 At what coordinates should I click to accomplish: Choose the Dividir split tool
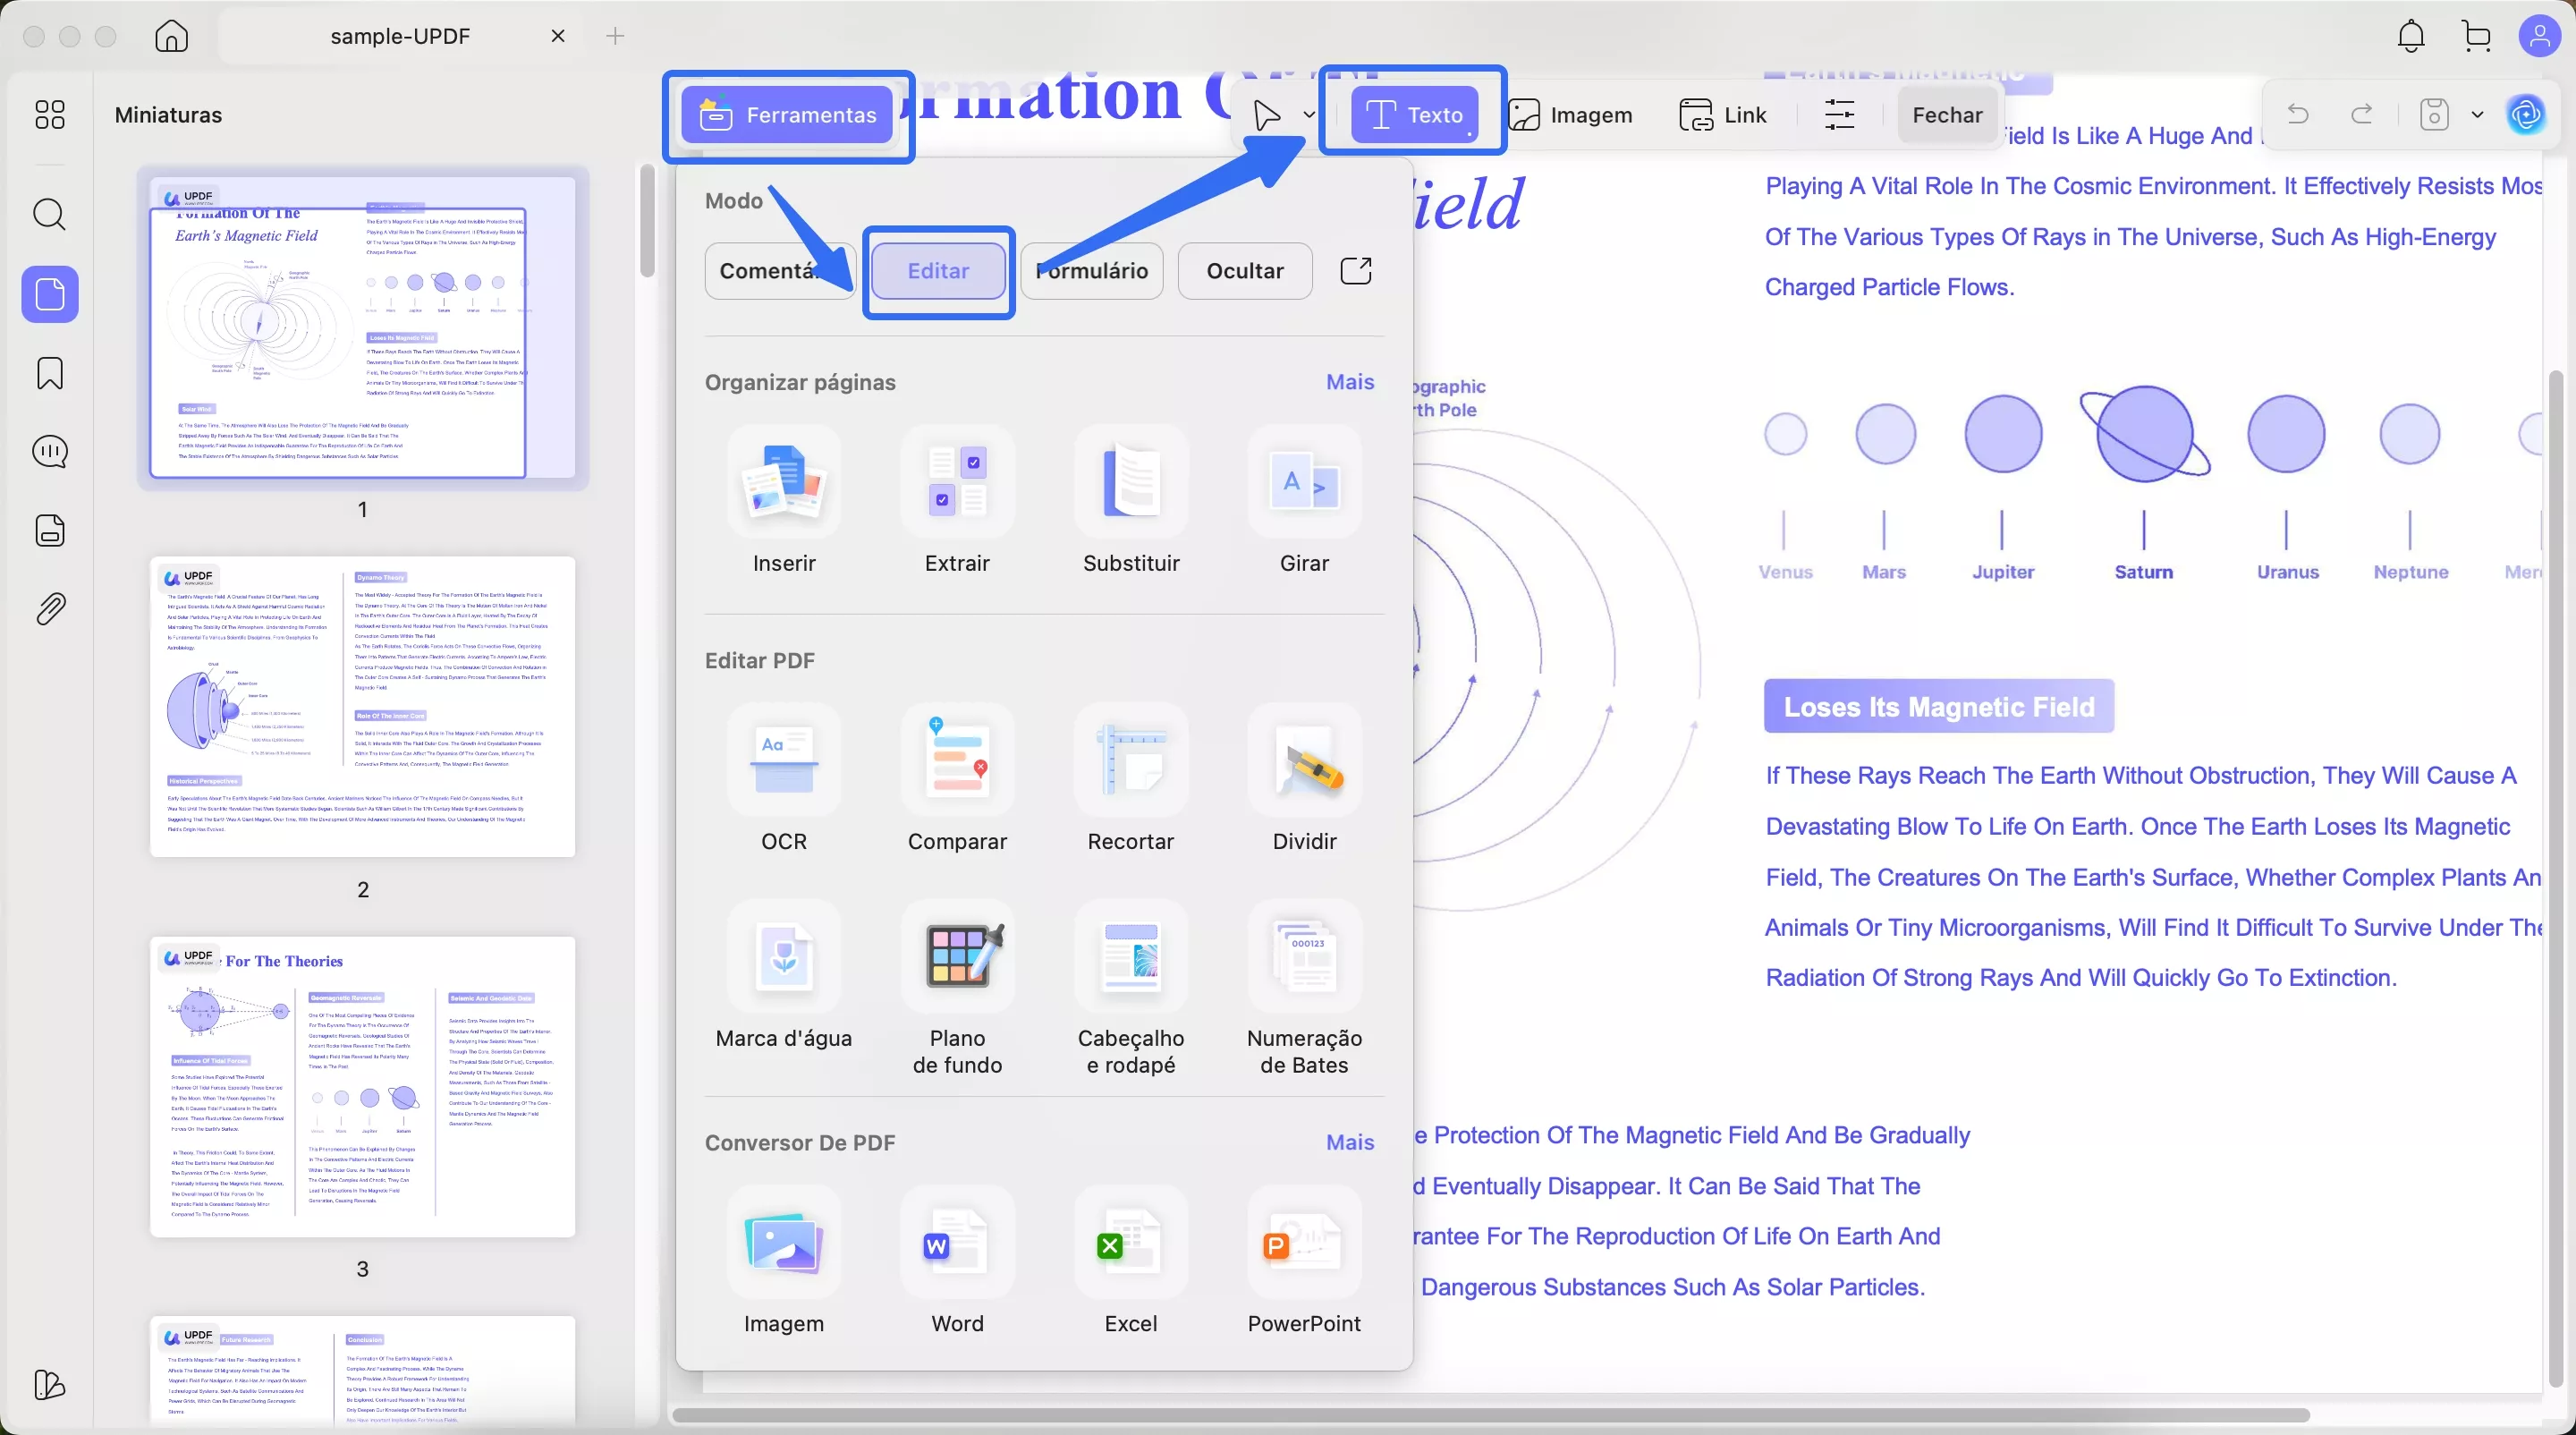[1304, 762]
